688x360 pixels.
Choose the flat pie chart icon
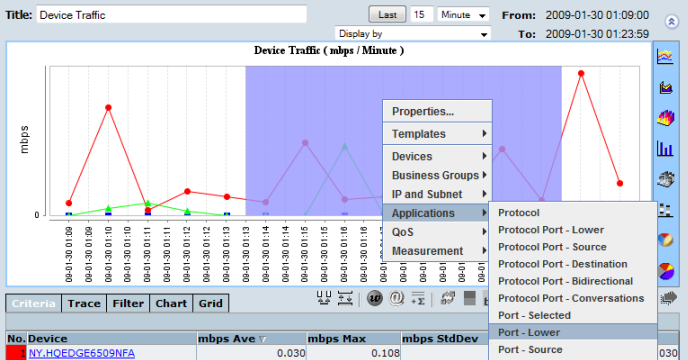pyautogui.click(x=665, y=240)
